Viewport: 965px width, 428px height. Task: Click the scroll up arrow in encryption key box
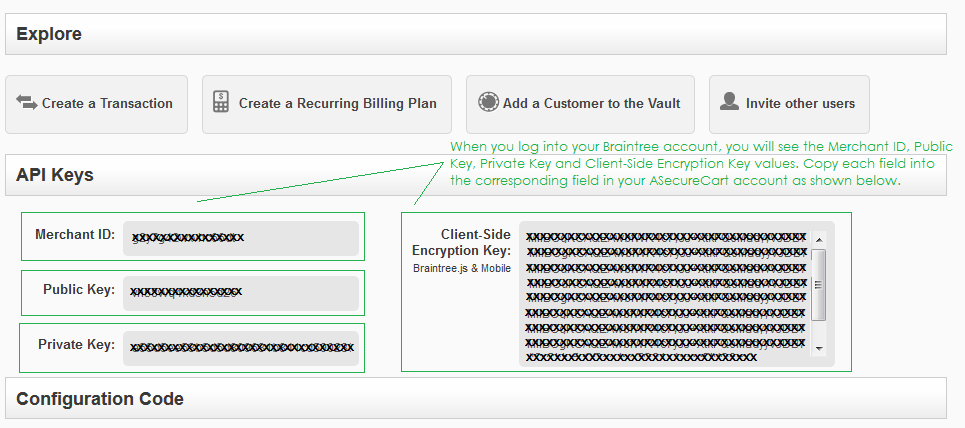click(819, 239)
